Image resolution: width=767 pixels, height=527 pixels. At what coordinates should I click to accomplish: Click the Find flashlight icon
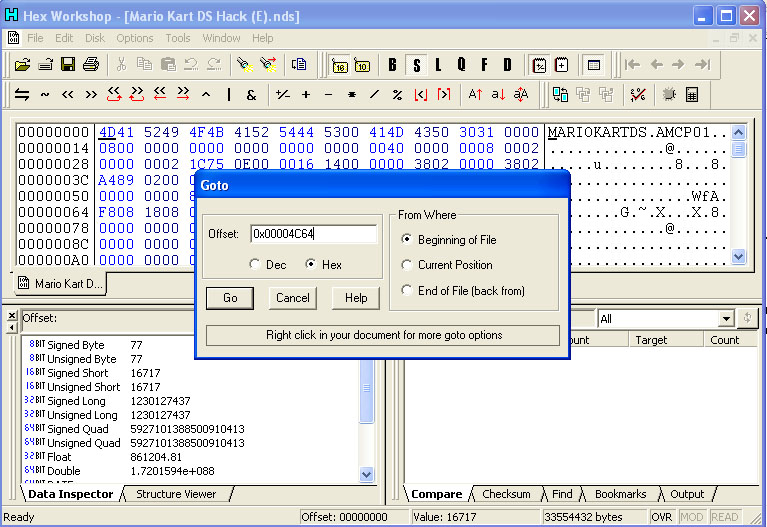tap(245, 65)
